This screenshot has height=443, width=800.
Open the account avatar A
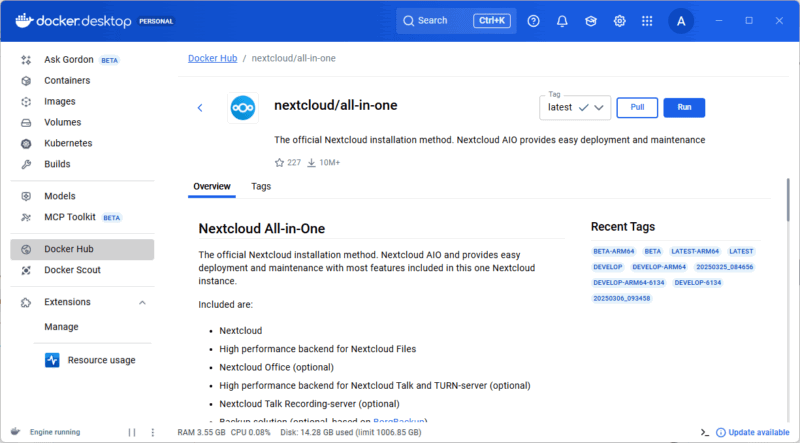point(681,21)
